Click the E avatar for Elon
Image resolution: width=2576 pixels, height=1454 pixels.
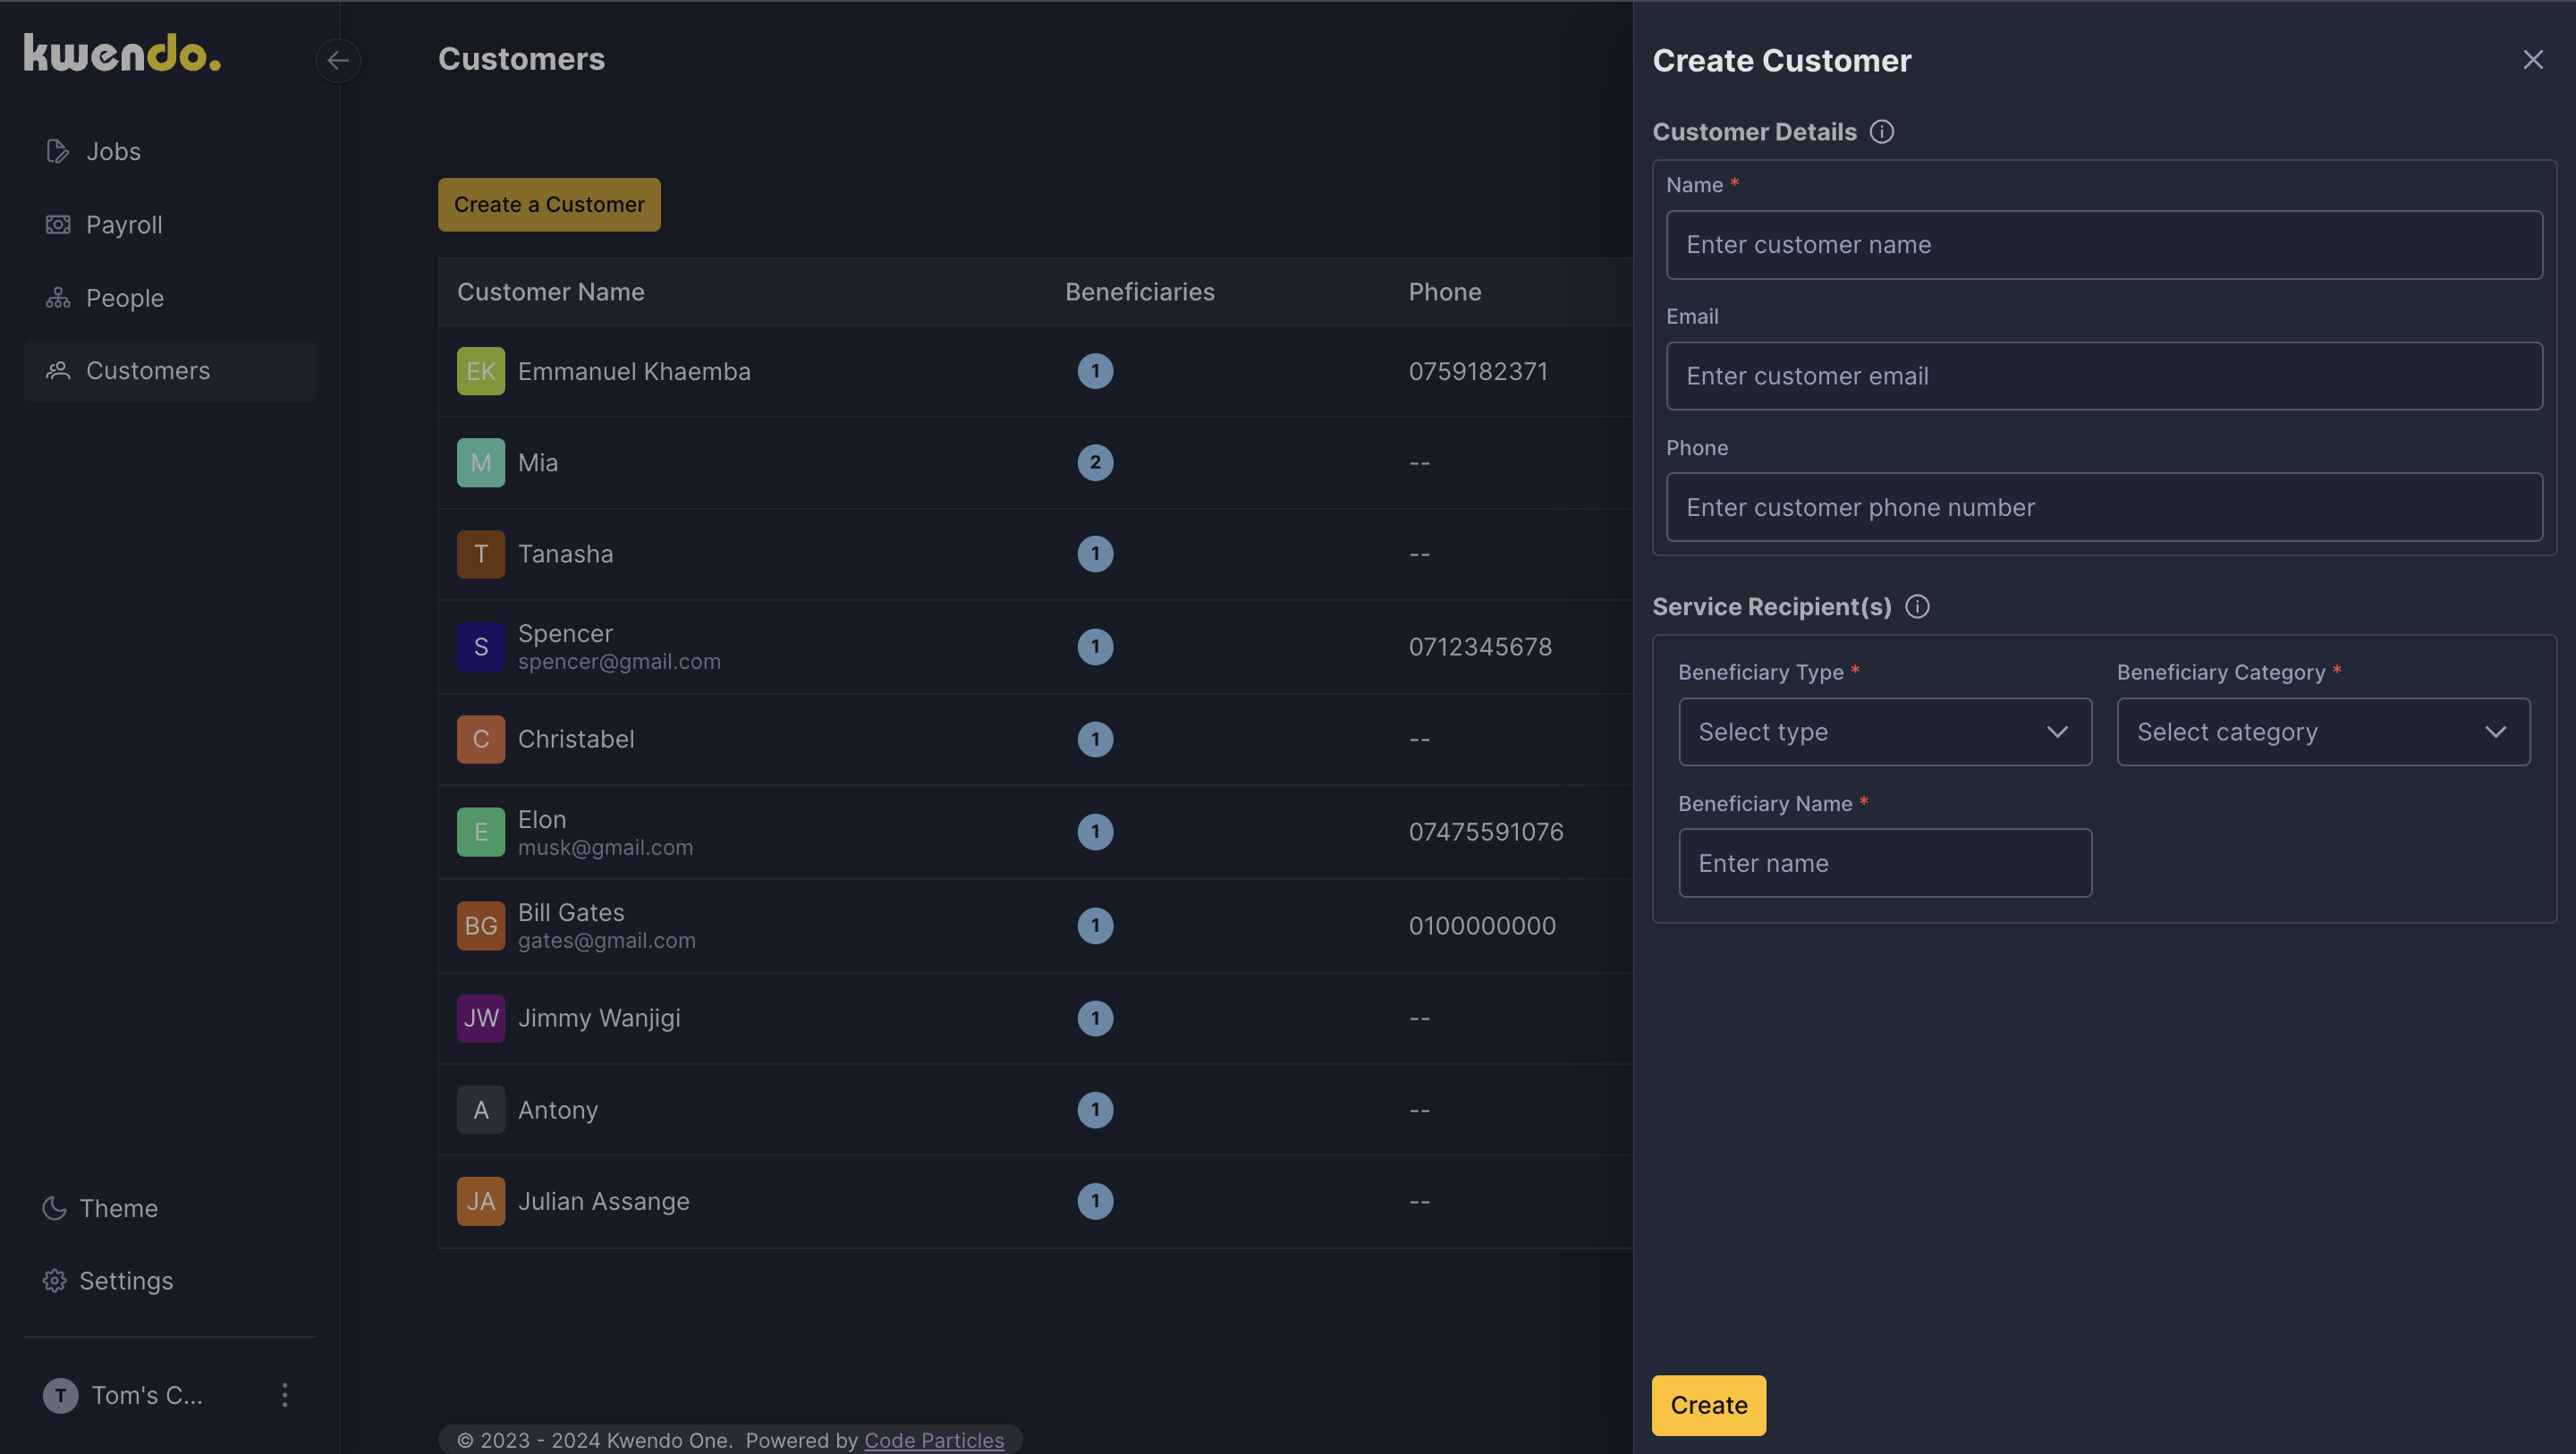481,831
